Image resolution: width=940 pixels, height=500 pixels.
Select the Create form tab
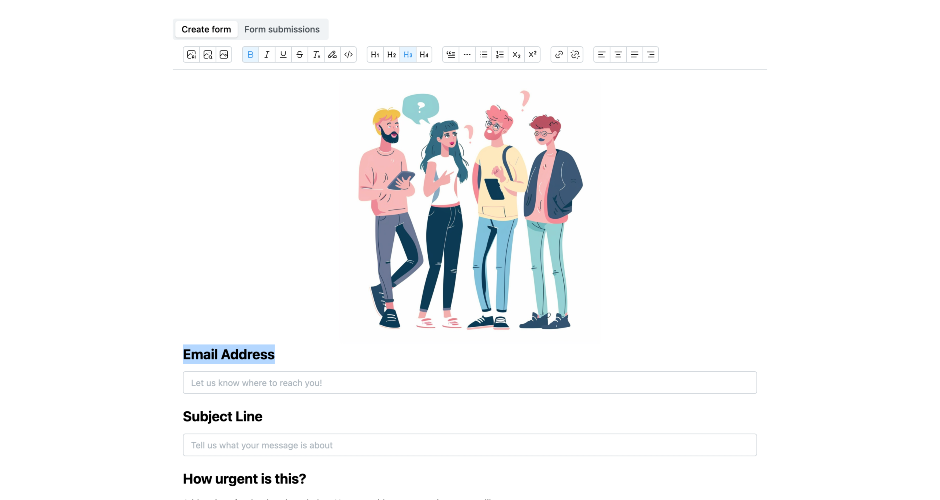coord(206,29)
